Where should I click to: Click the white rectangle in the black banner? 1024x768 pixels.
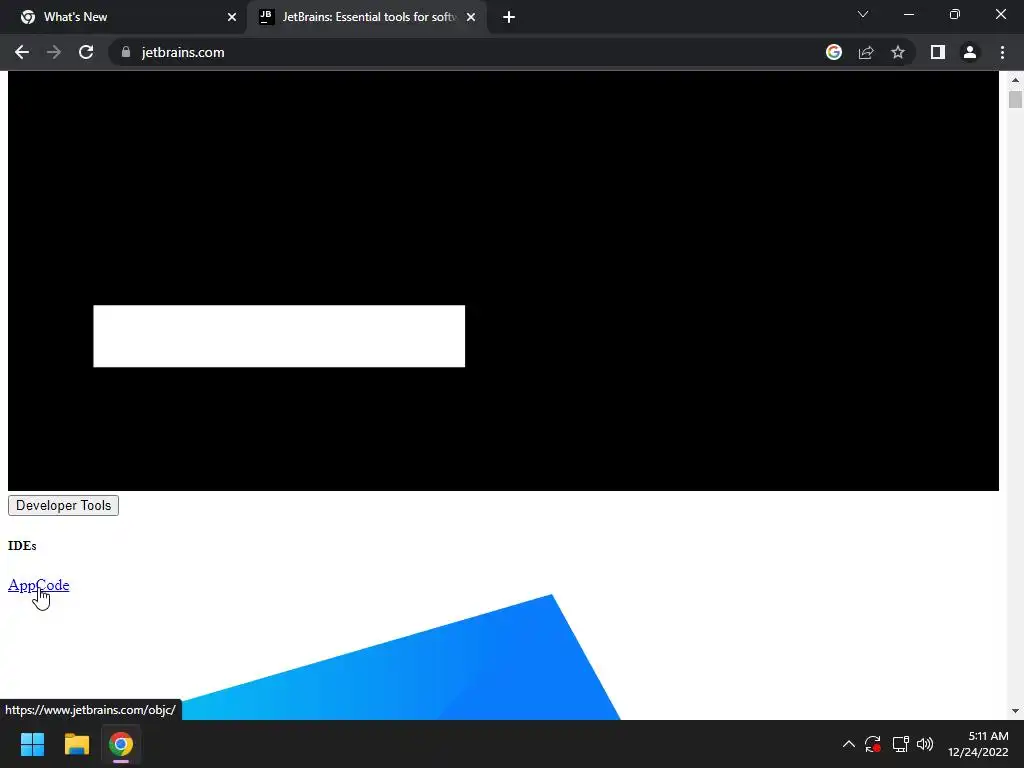click(279, 336)
